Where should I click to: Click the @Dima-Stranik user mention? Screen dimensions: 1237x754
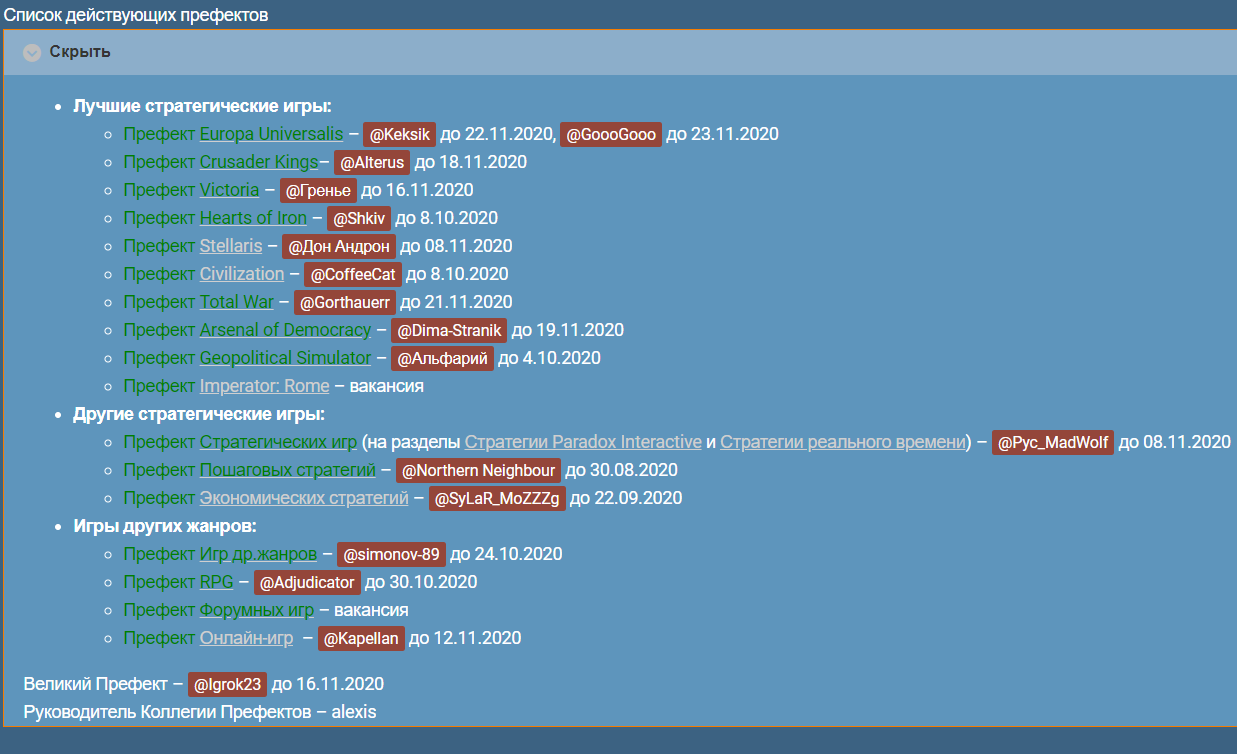449,330
